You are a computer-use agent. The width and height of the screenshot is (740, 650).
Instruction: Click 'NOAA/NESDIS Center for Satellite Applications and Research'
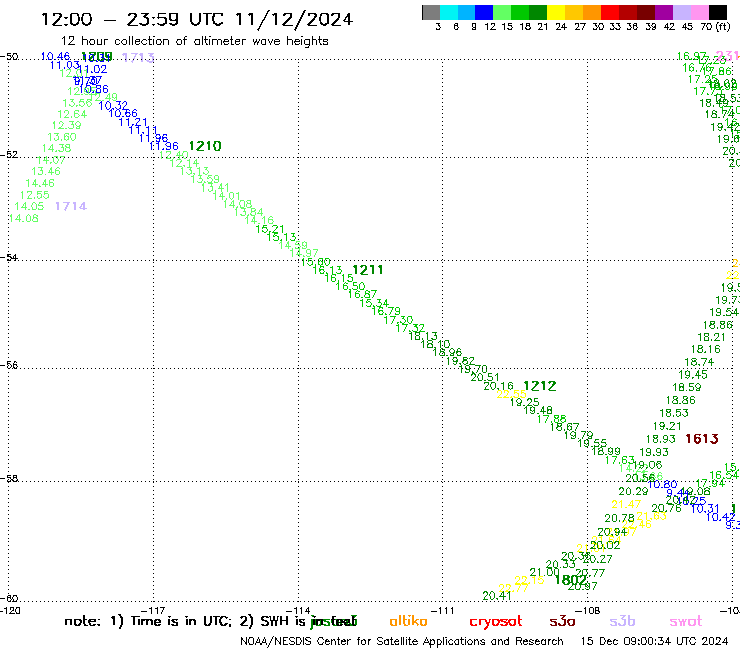click(x=402, y=642)
